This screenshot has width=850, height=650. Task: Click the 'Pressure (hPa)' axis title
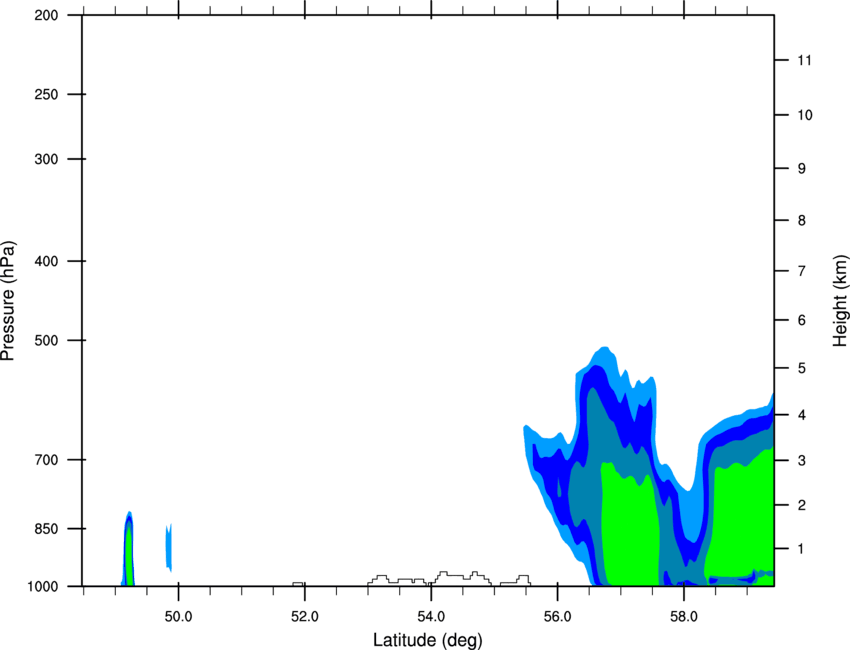[x=8, y=301]
